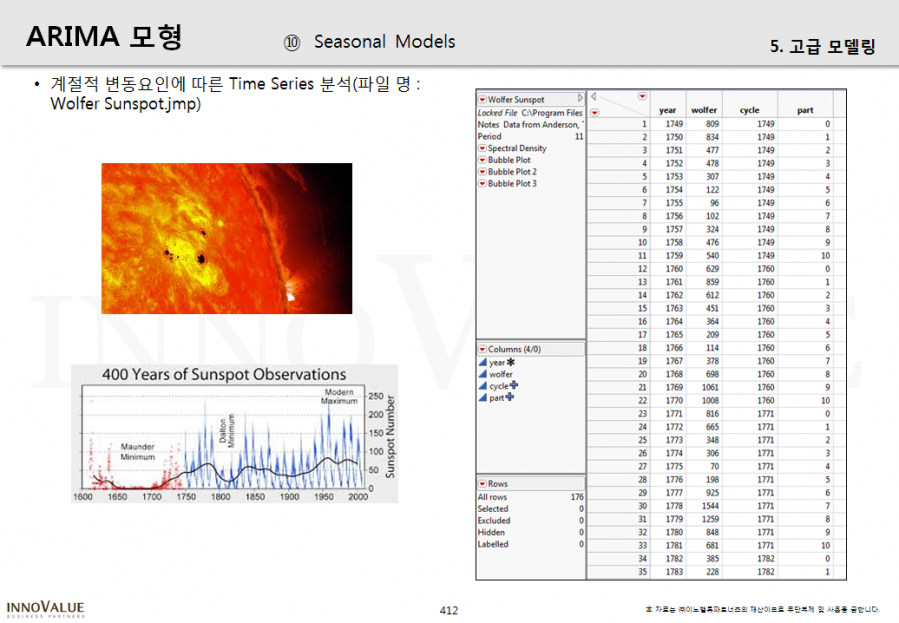899x623 pixels.
Task: Click the Selected rows entry
Action: 530,508
